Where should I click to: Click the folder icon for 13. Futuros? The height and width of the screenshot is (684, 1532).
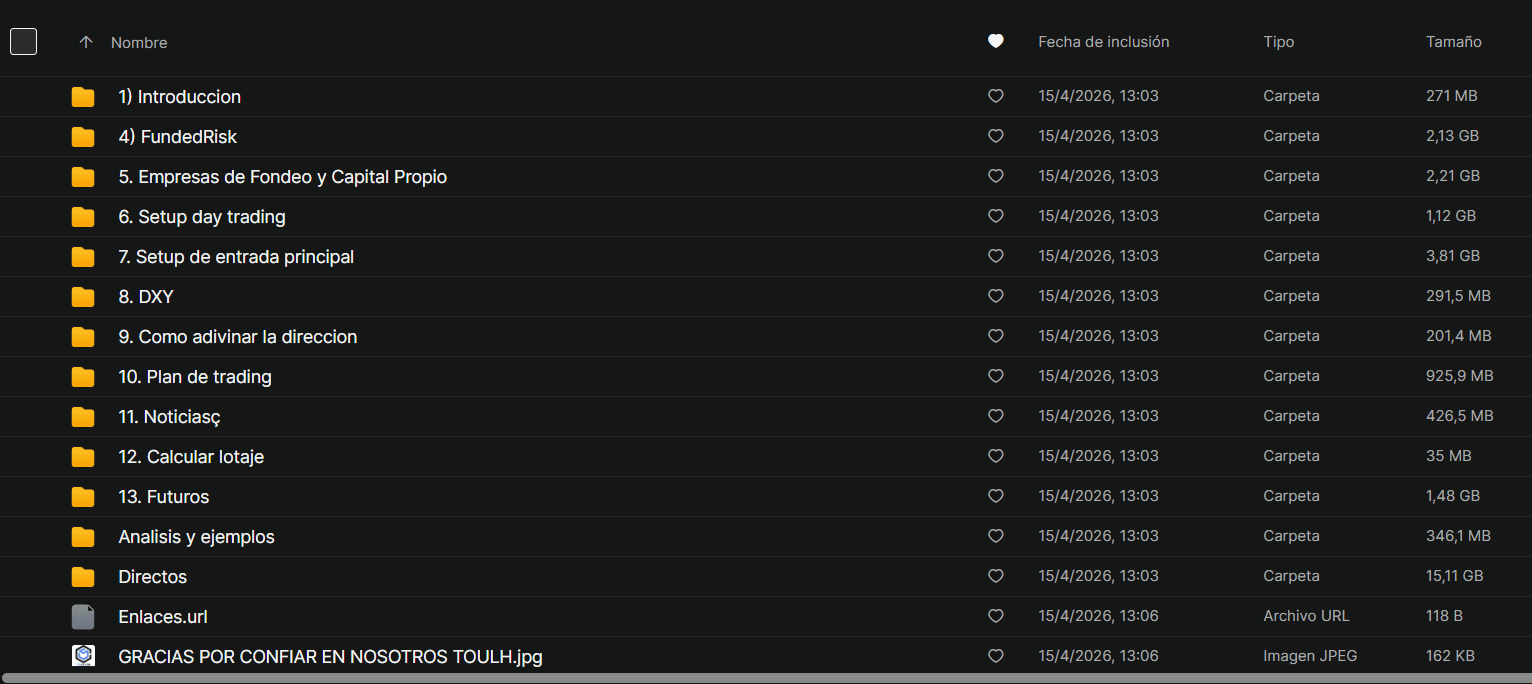click(x=83, y=497)
